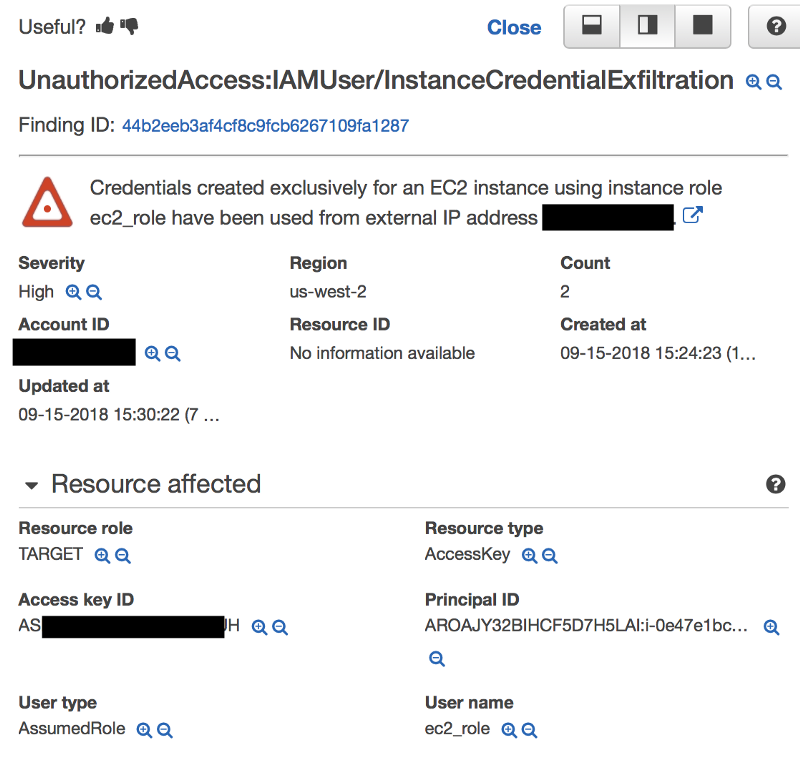The image size is (800, 762).
Task: Collapse the Resource affected section
Action: click(31, 485)
